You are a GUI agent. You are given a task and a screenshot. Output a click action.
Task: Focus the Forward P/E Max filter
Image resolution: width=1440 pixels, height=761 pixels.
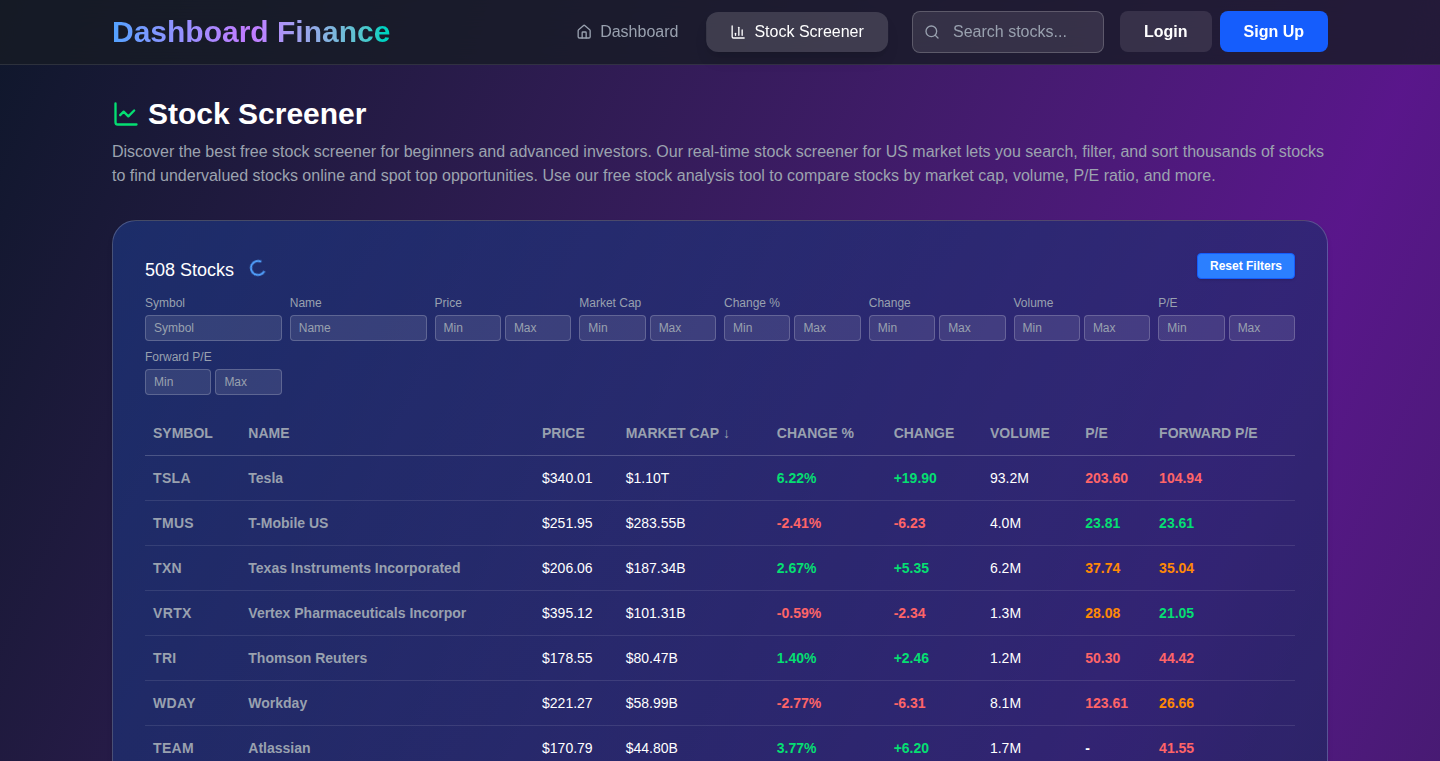[248, 382]
